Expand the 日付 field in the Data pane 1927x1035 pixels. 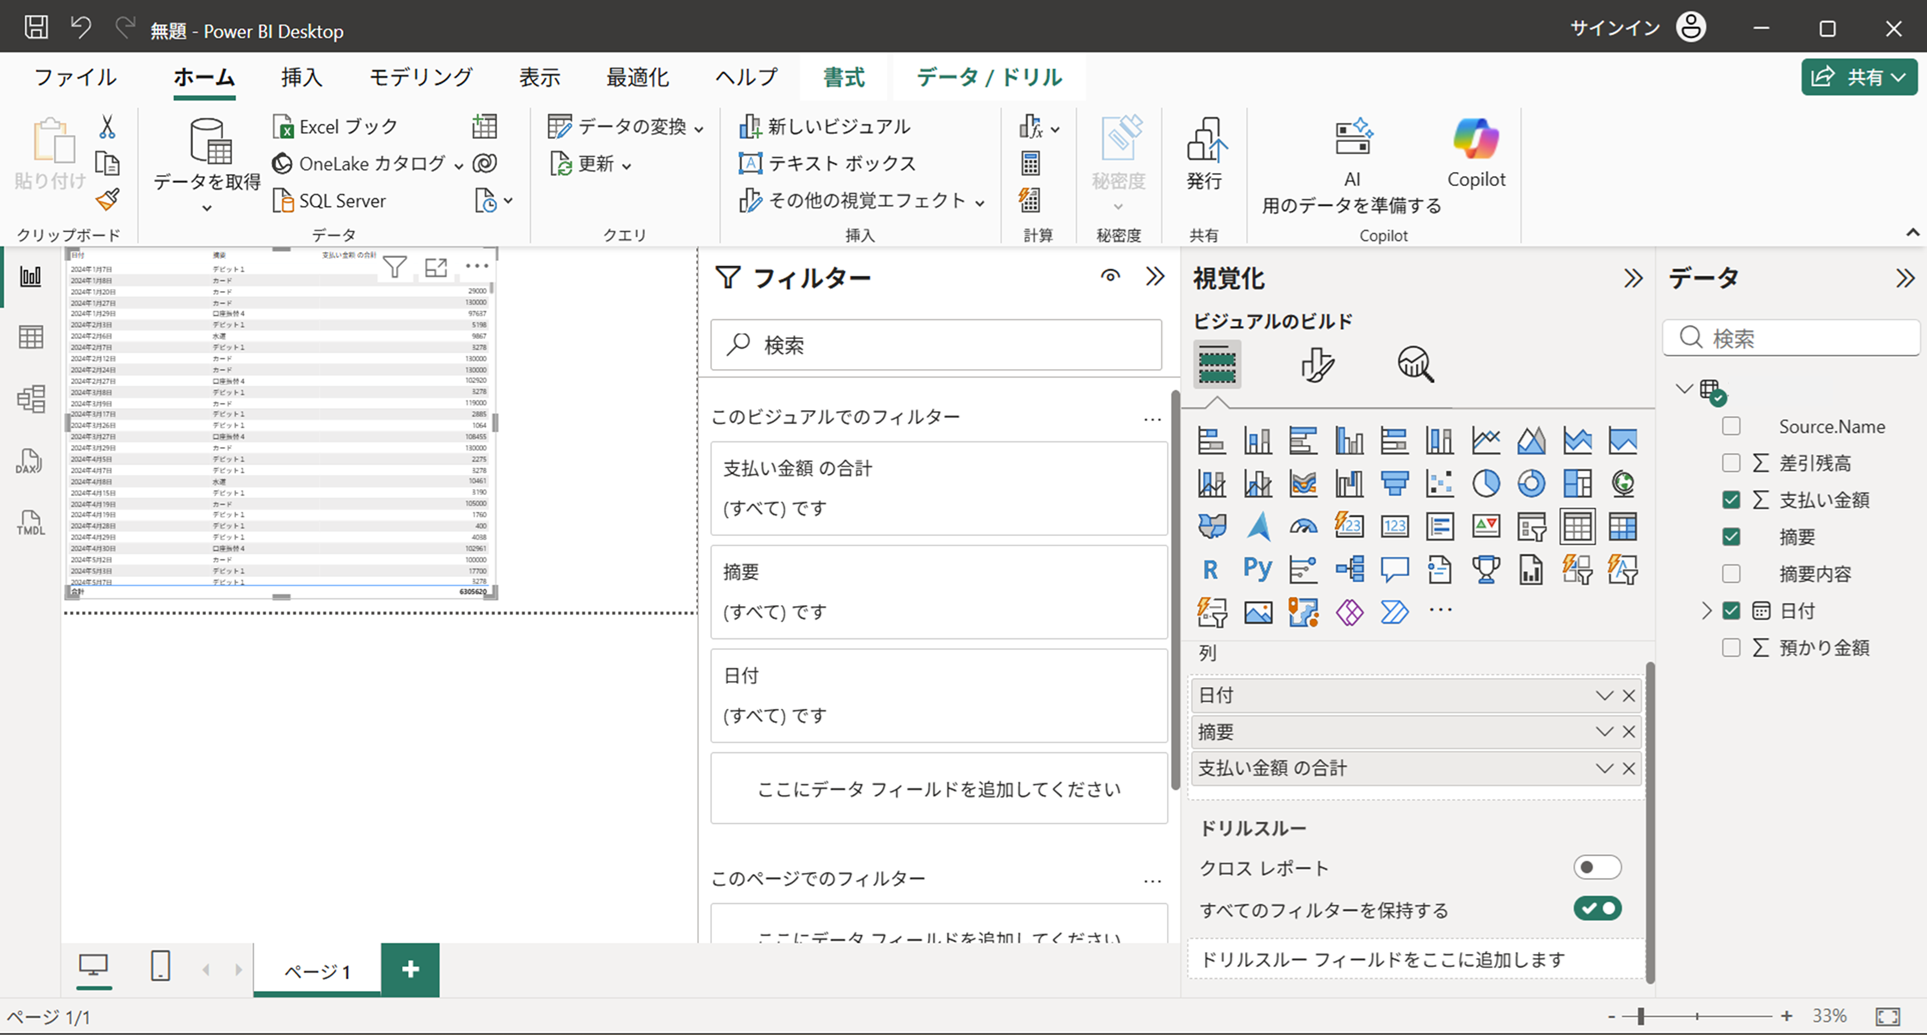point(1706,610)
